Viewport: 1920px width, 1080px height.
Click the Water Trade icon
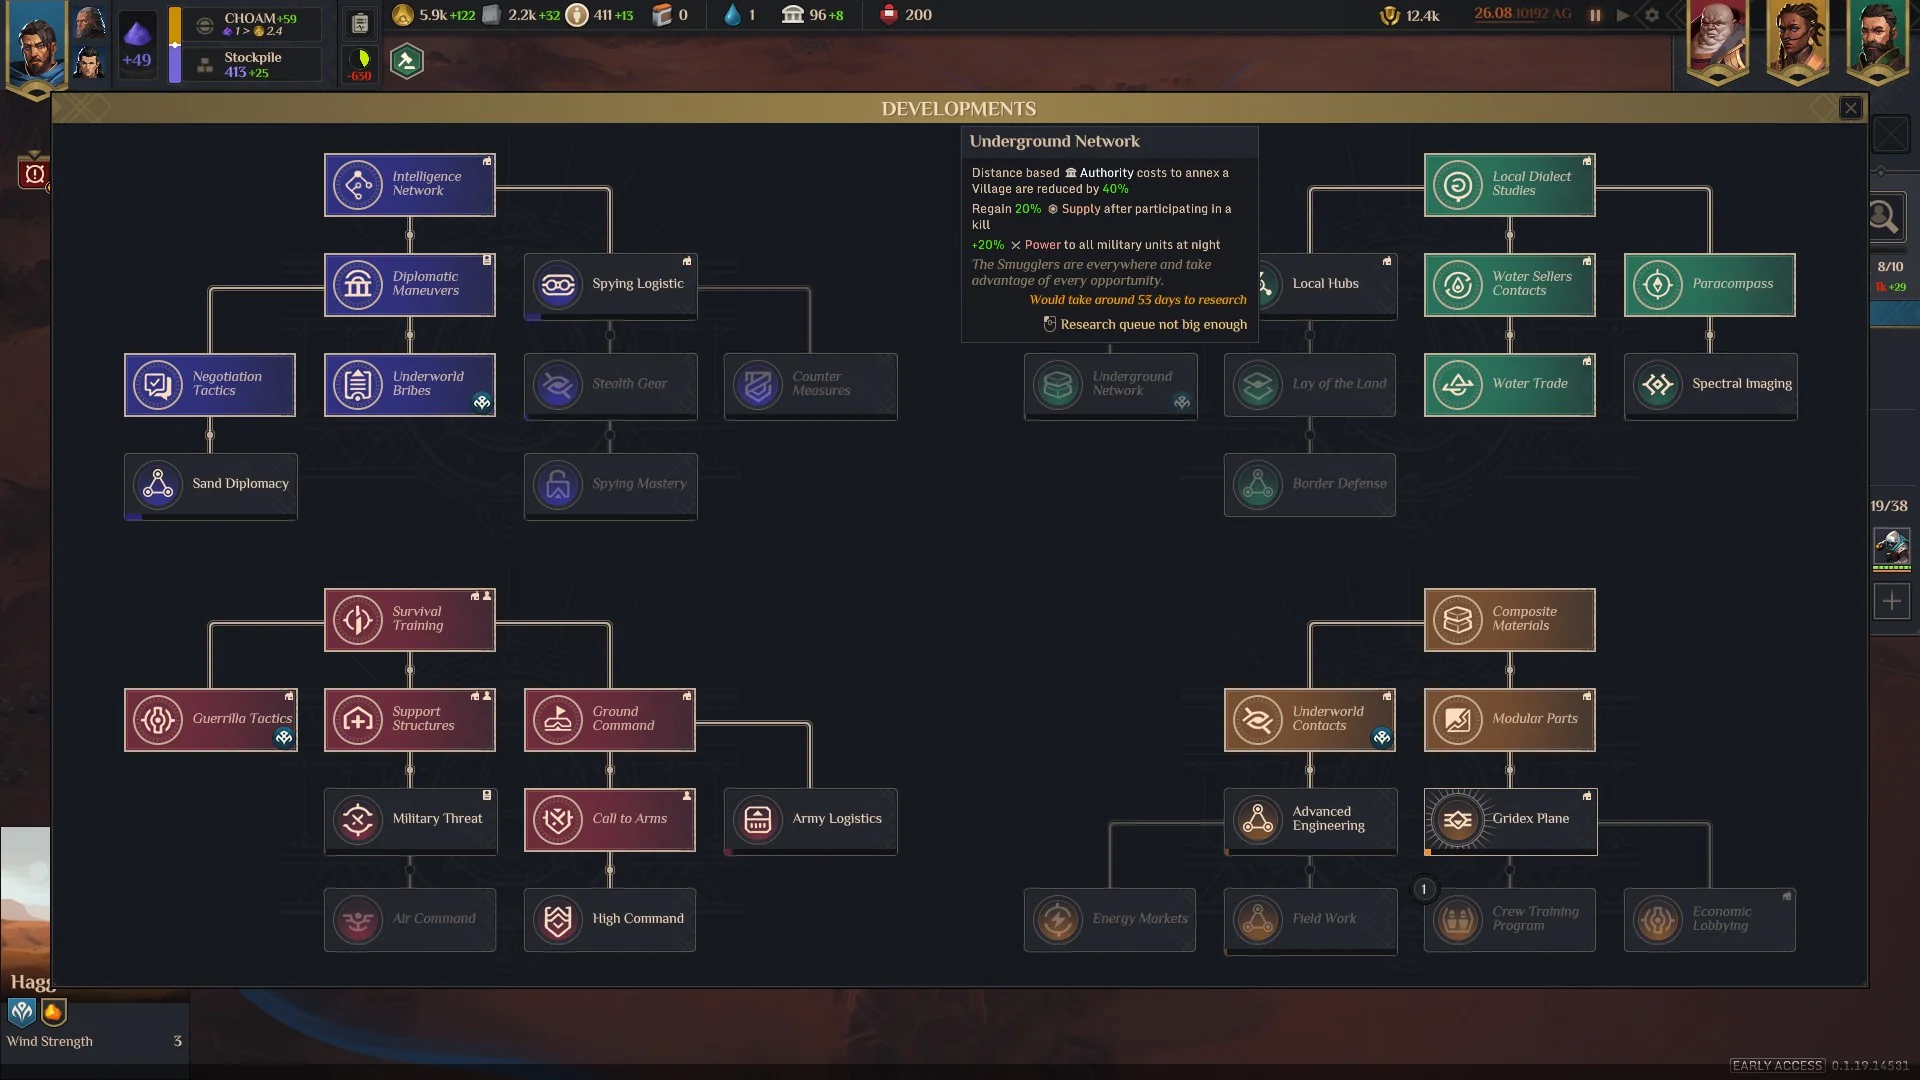1458,385
